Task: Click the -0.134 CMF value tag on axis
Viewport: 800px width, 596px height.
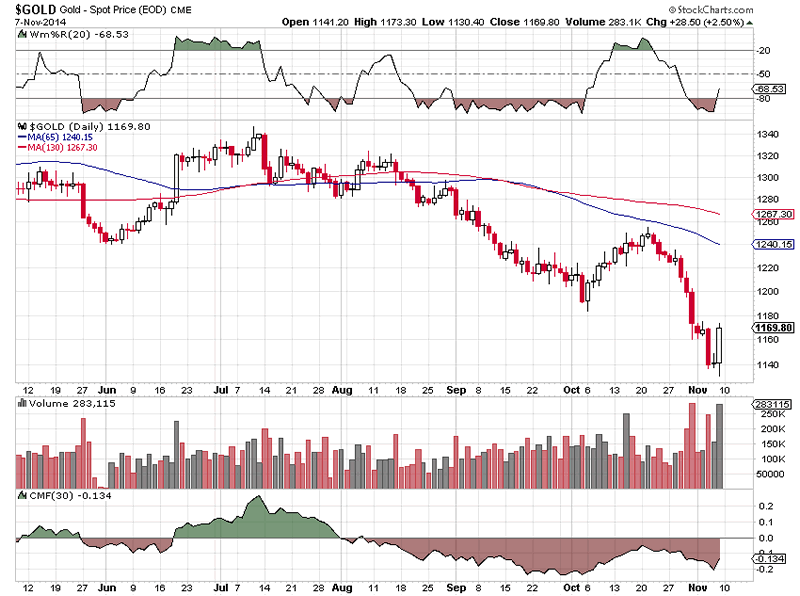Action: [x=770, y=559]
